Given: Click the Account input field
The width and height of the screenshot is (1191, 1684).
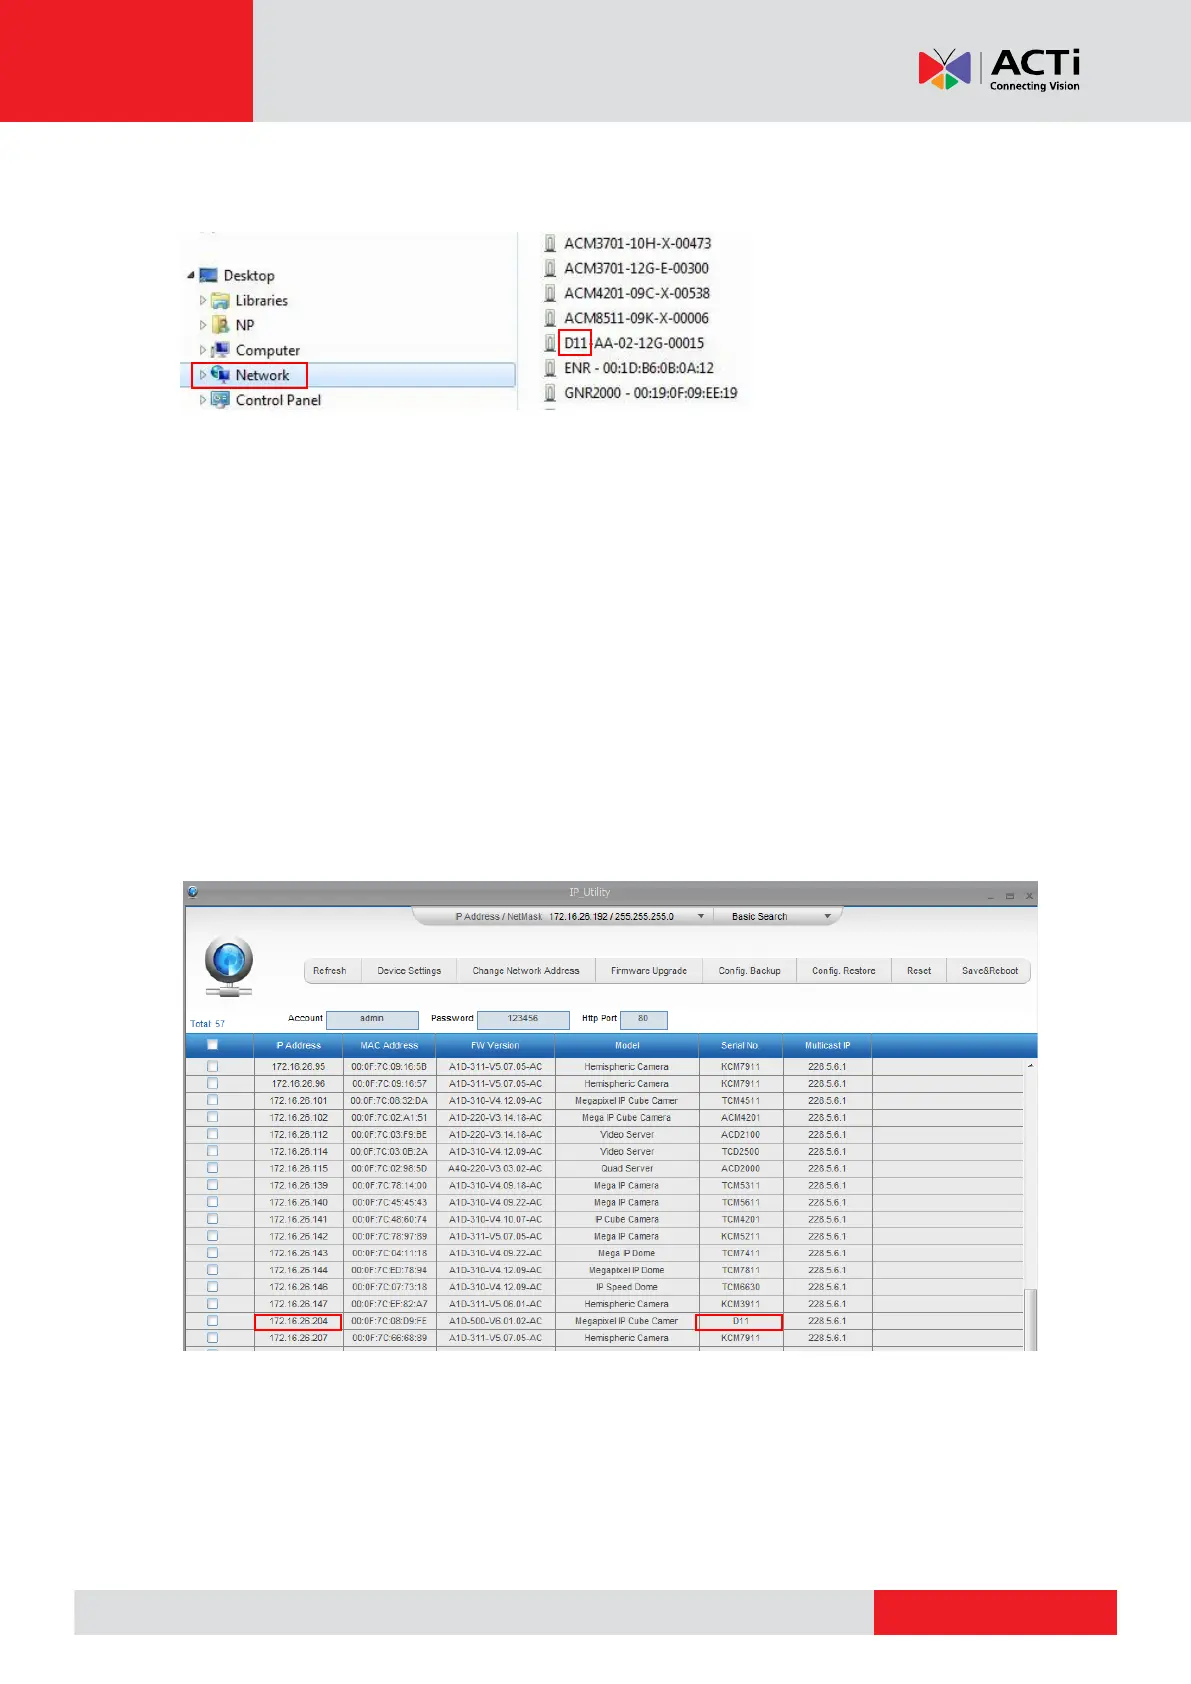Looking at the screenshot, I should (x=372, y=1019).
